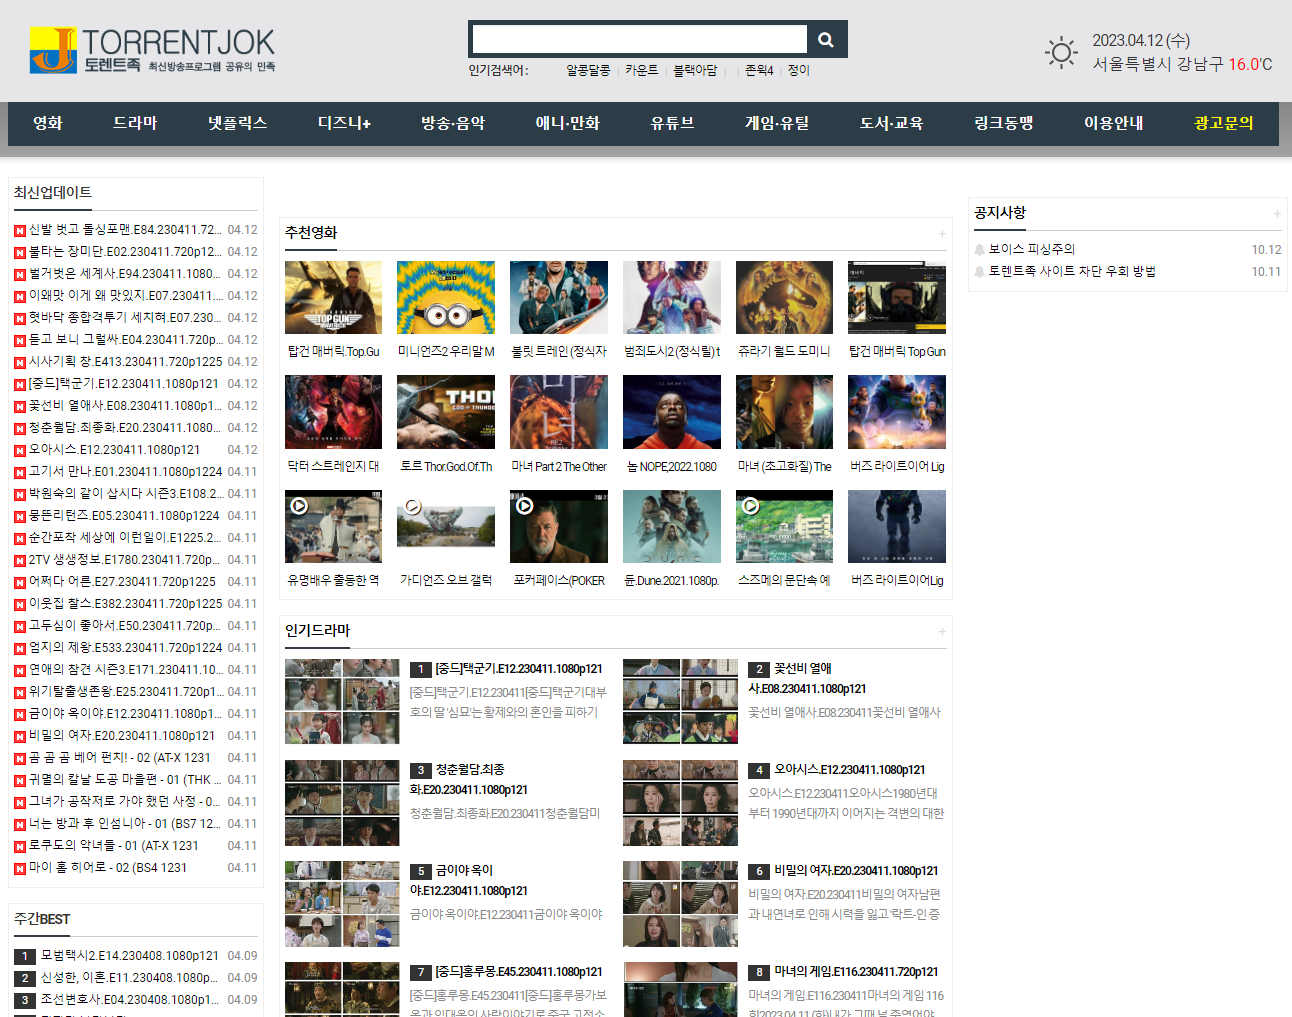Expand 공지사항 section with plus icon
The image size is (1292, 1017).
pos(1277,213)
